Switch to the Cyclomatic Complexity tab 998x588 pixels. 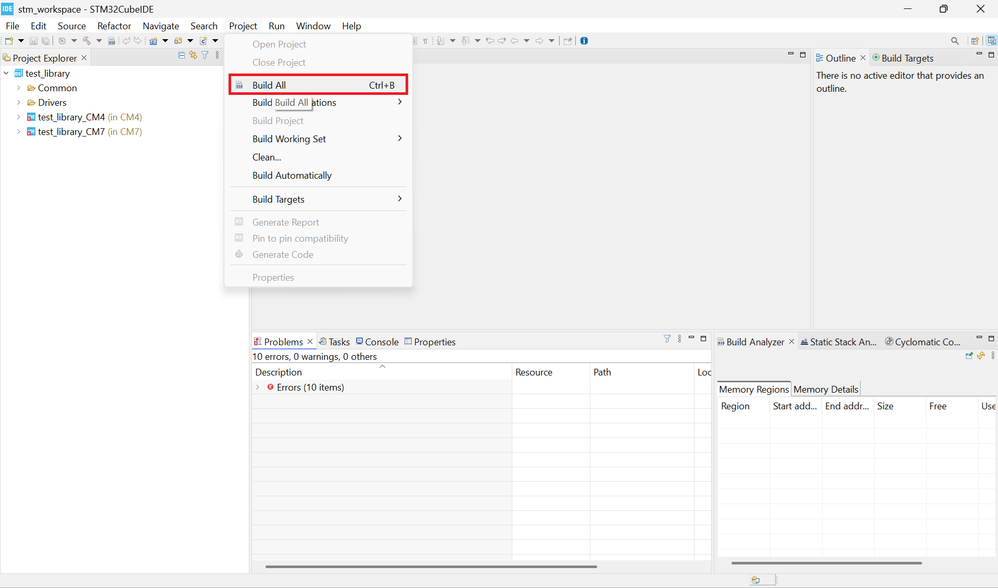tap(922, 342)
